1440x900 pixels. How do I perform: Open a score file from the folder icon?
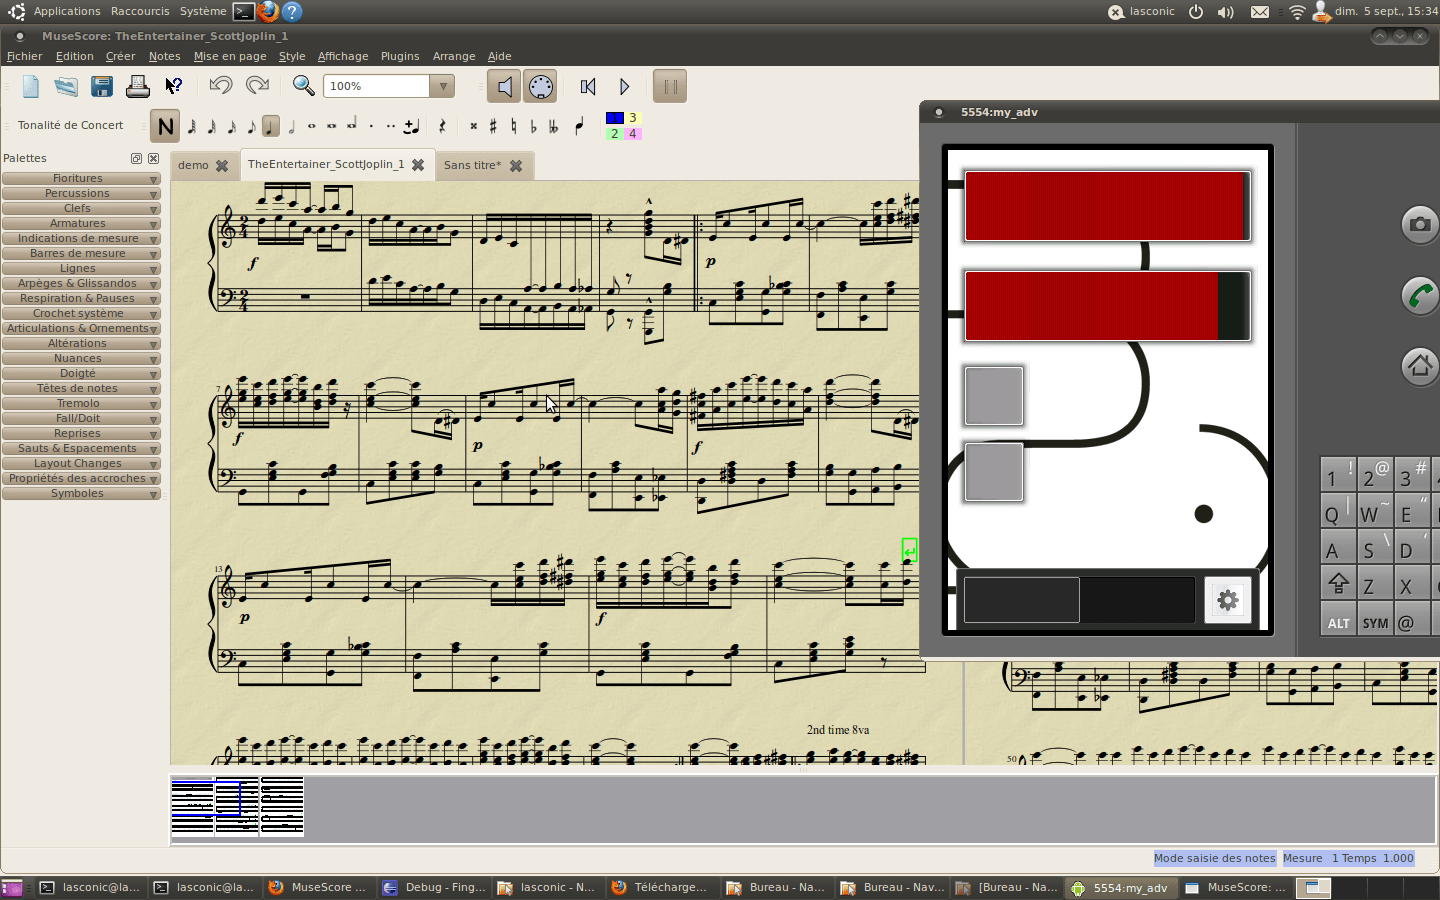tap(66, 87)
